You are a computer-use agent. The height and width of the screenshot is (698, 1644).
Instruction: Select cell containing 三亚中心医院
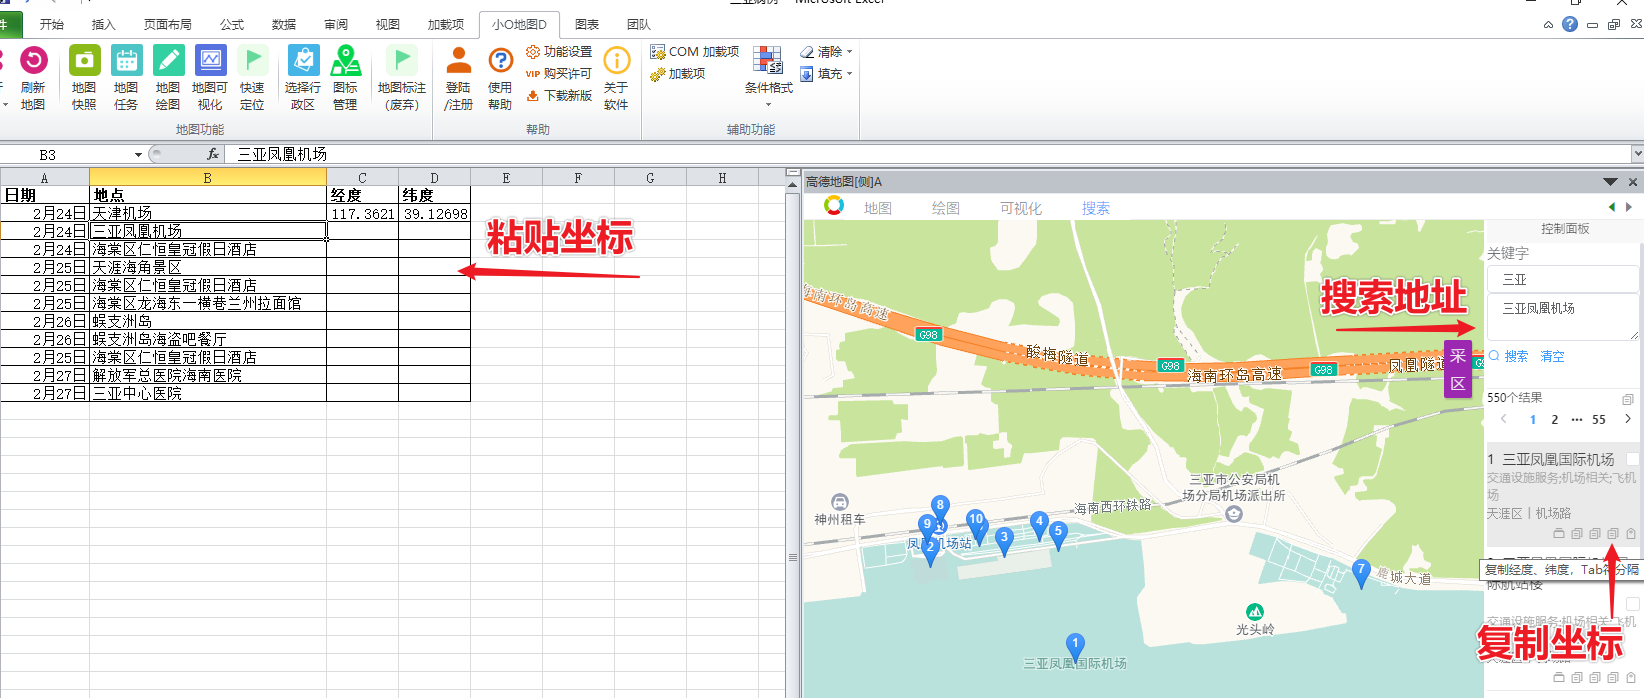208,394
